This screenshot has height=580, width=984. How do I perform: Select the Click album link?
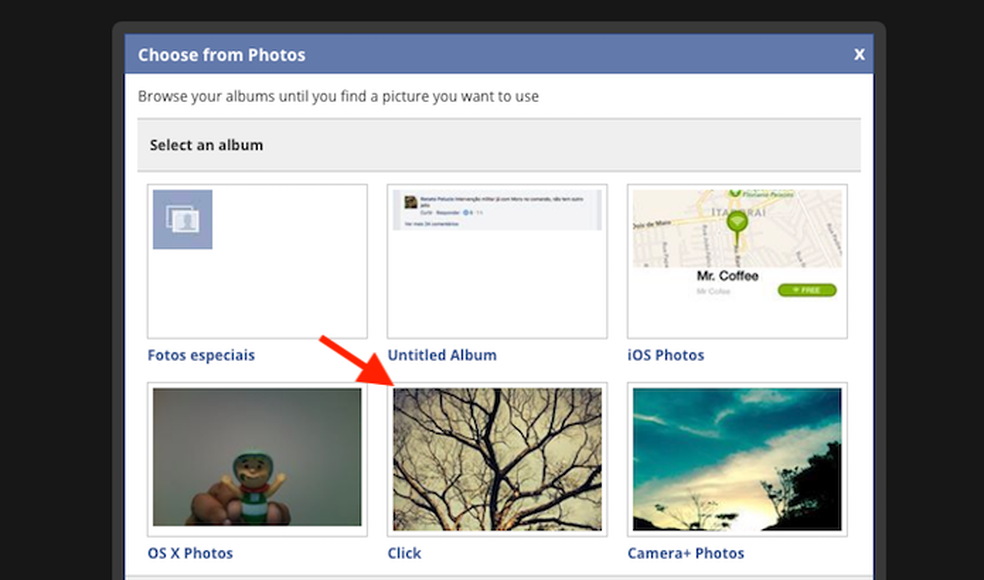(x=404, y=553)
